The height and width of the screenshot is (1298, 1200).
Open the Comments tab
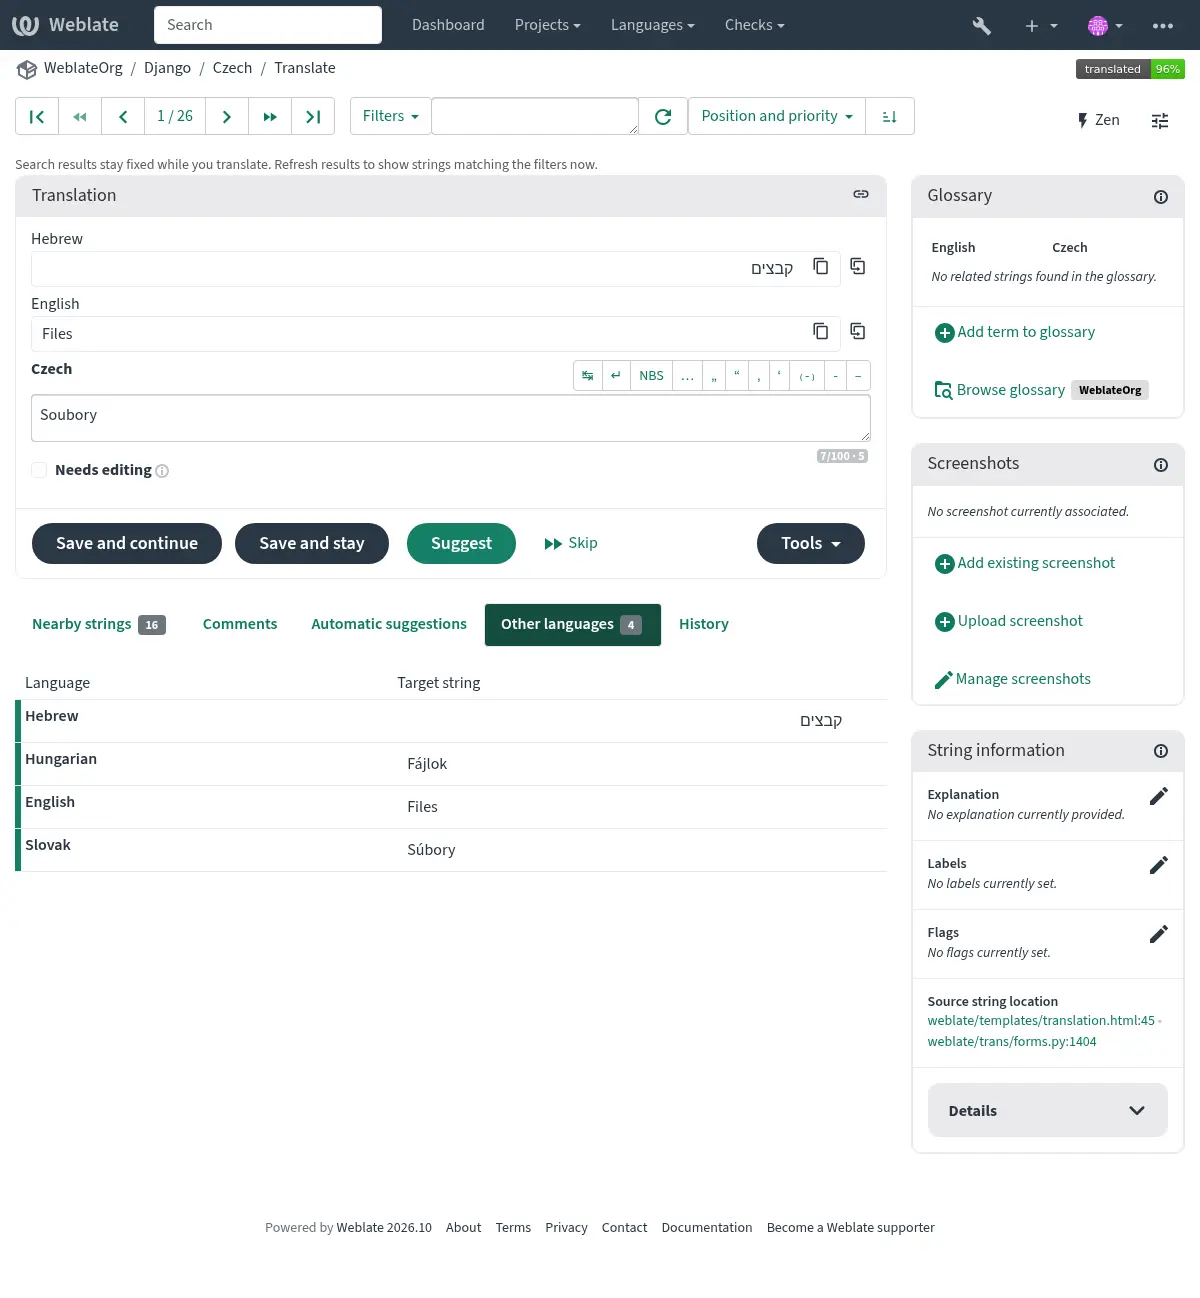pos(240,625)
